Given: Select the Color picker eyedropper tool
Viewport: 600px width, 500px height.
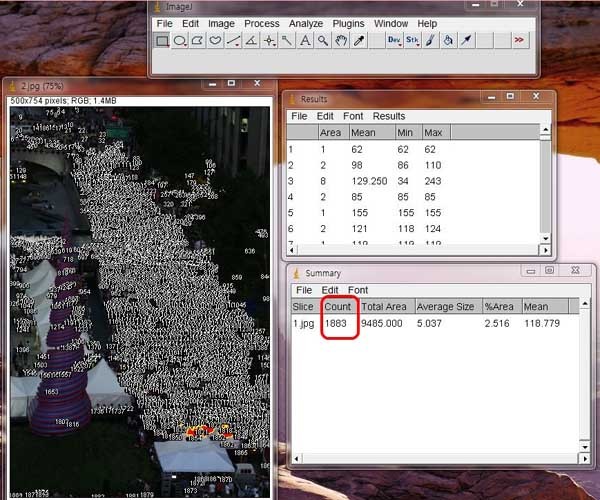Looking at the screenshot, I should [359, 41].
